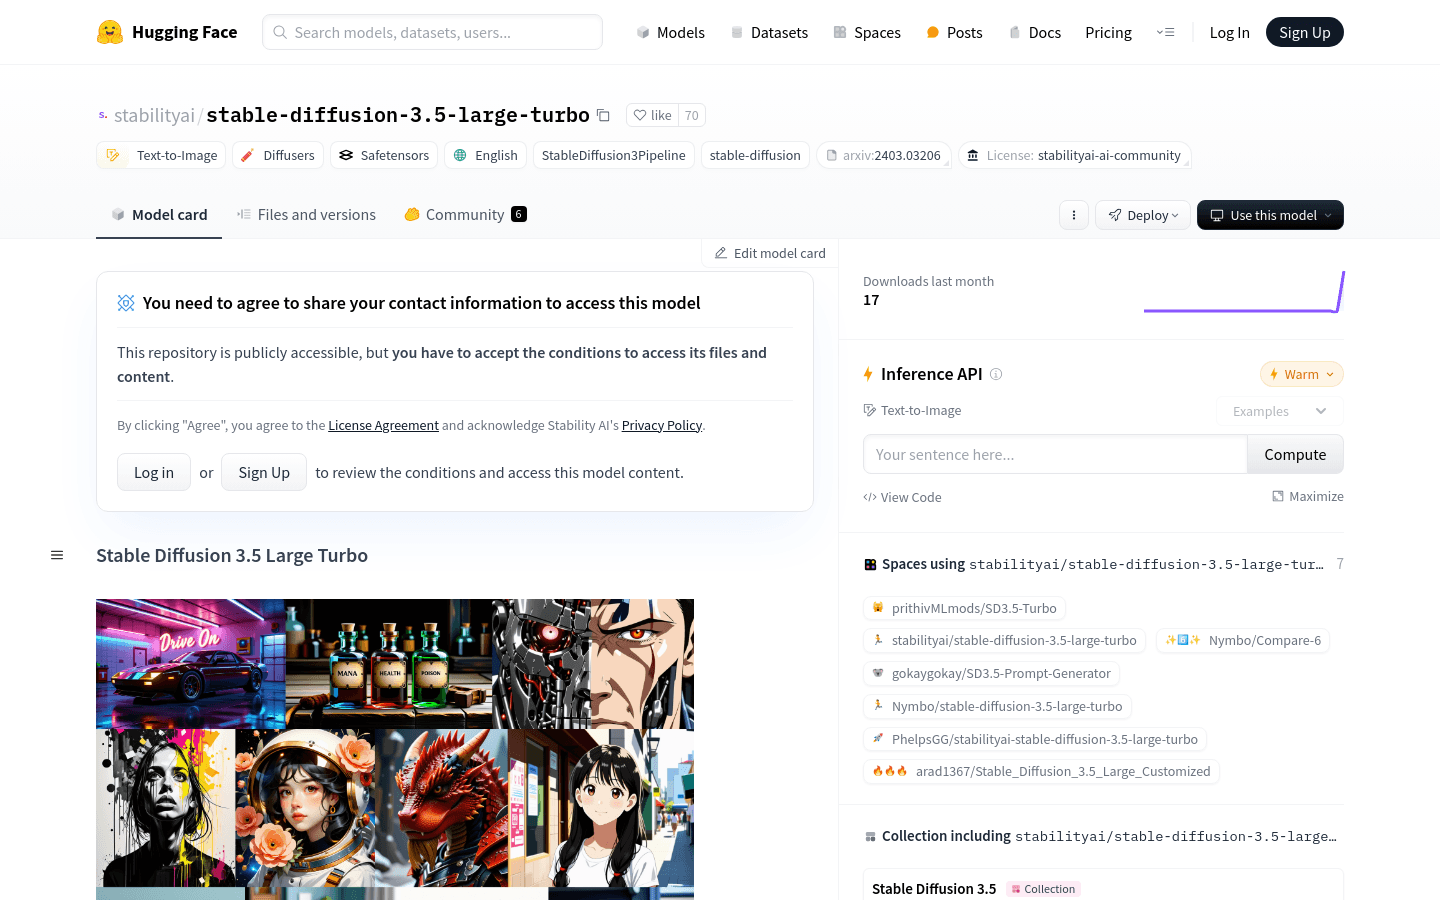Expand the Deploy dropdown
Screen dimensions: 1440x900
tap(1143, 215)
